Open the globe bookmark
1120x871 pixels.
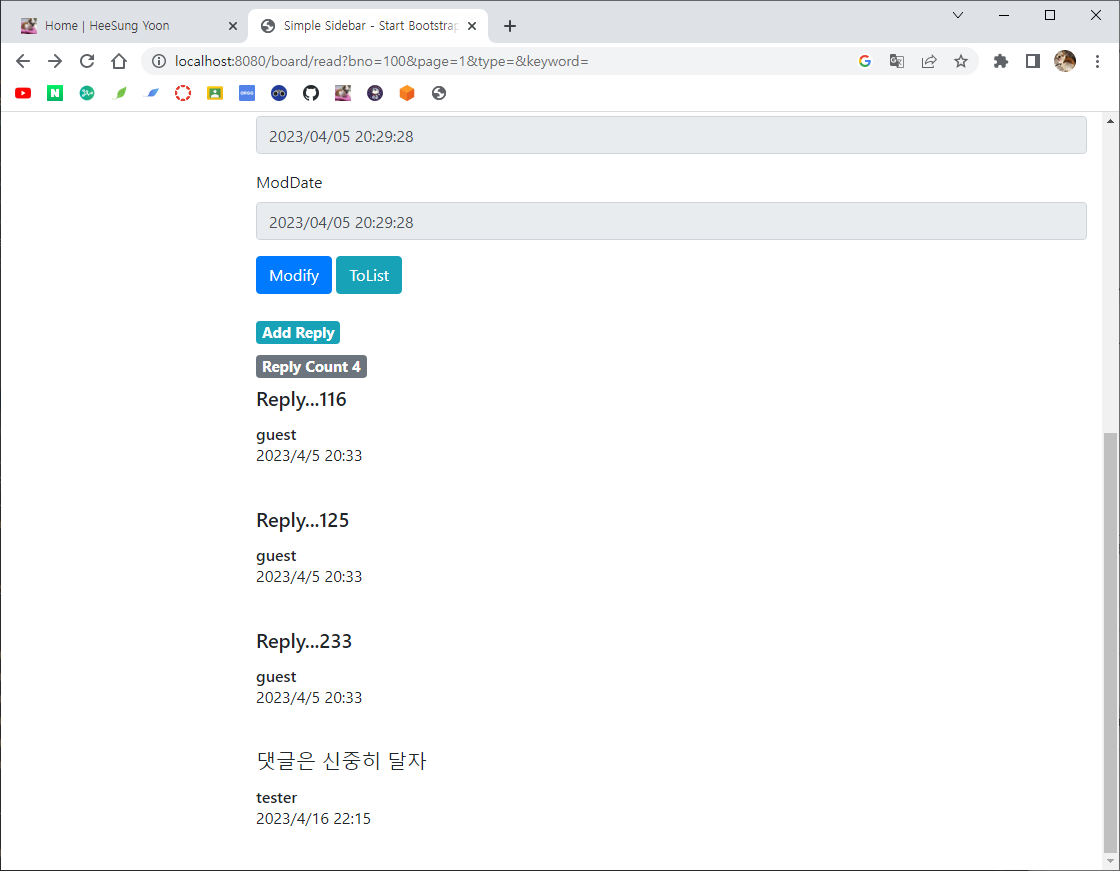point(439,93)
